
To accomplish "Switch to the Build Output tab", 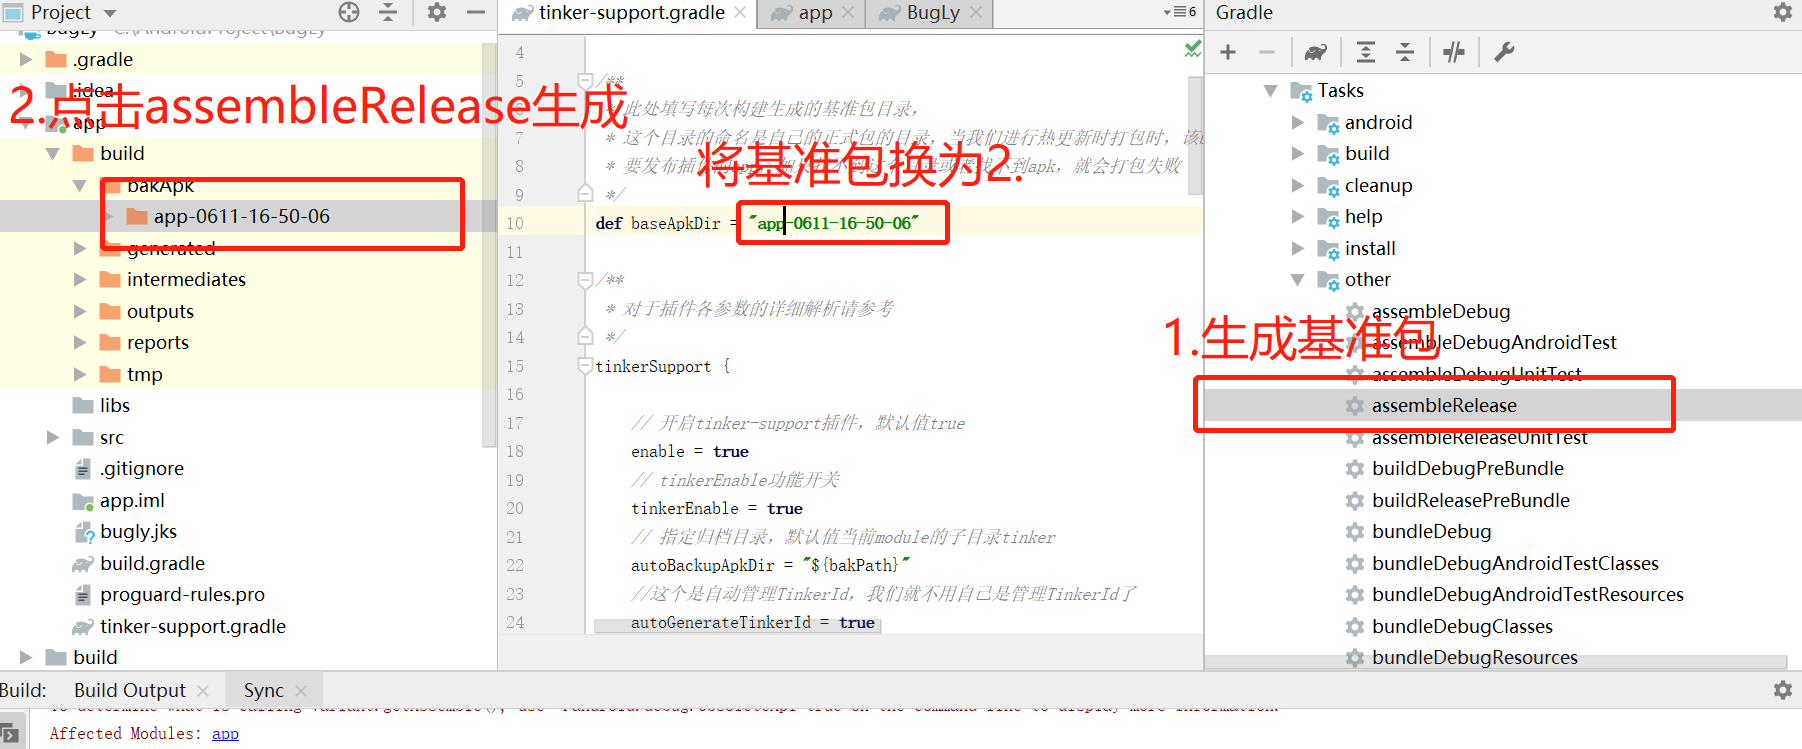I will (130, 691).
